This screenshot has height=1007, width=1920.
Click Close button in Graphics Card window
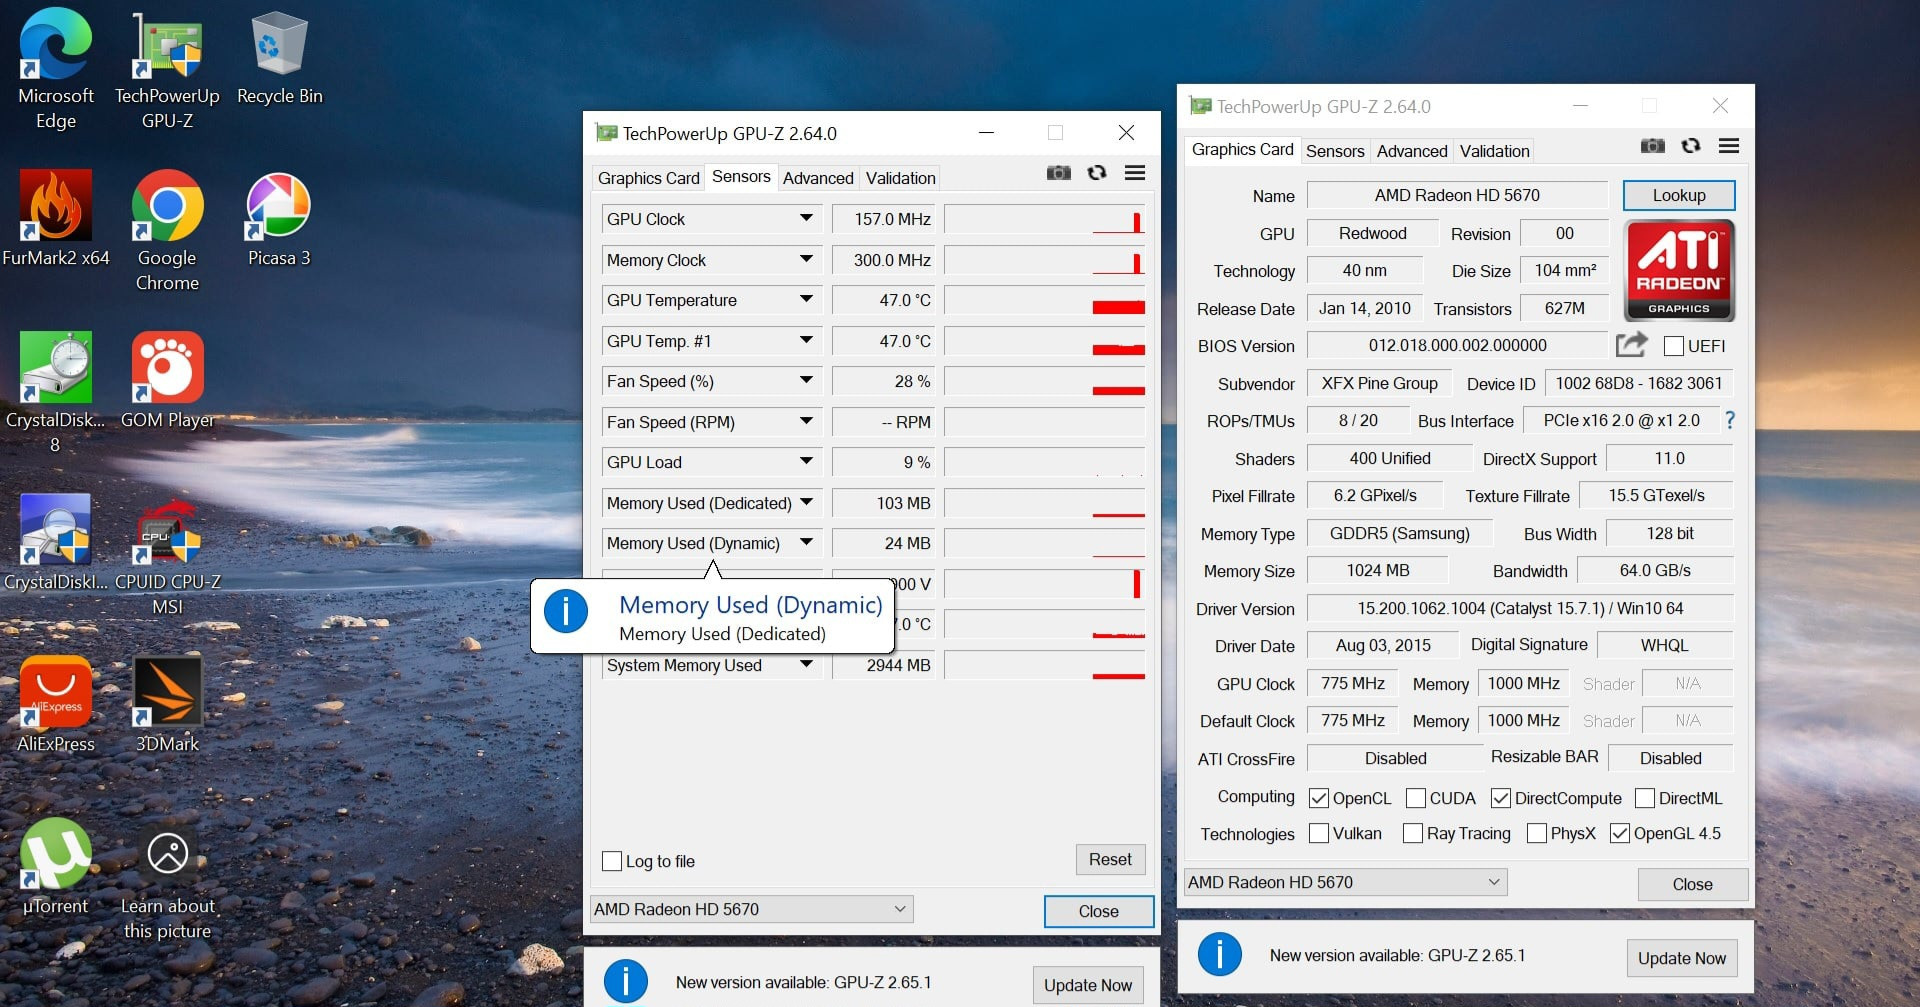(x=1692, y=884)
